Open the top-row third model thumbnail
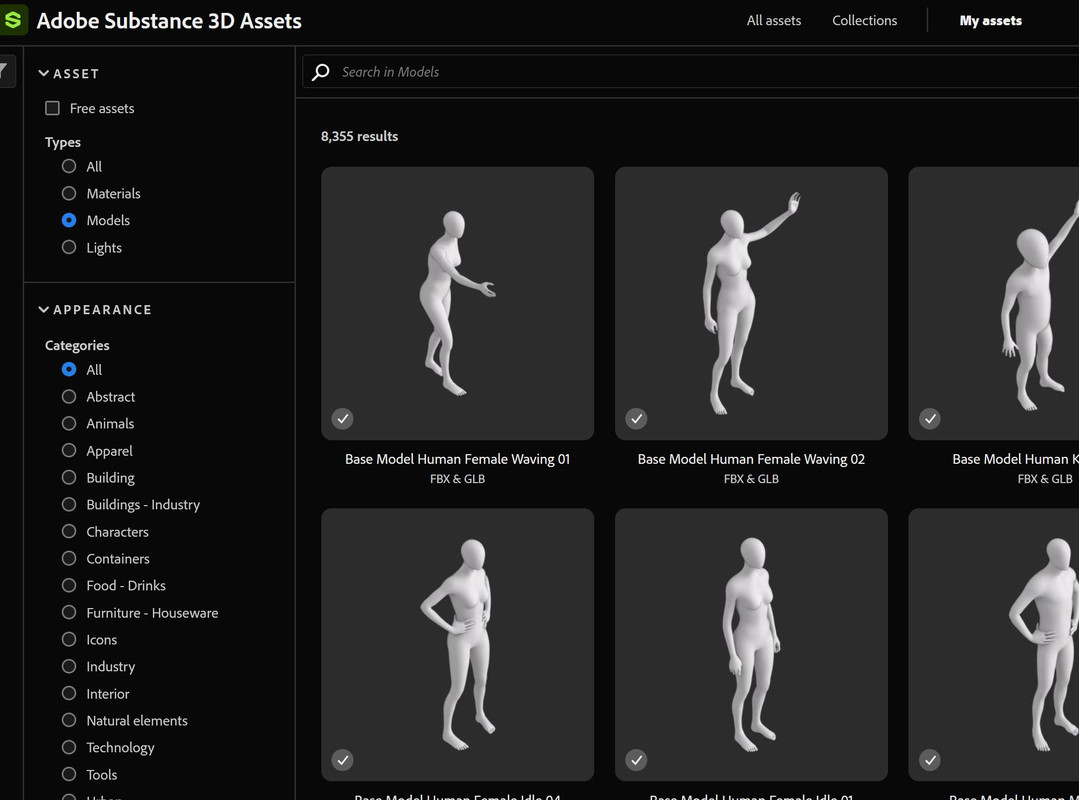 [x=994, y=303]
